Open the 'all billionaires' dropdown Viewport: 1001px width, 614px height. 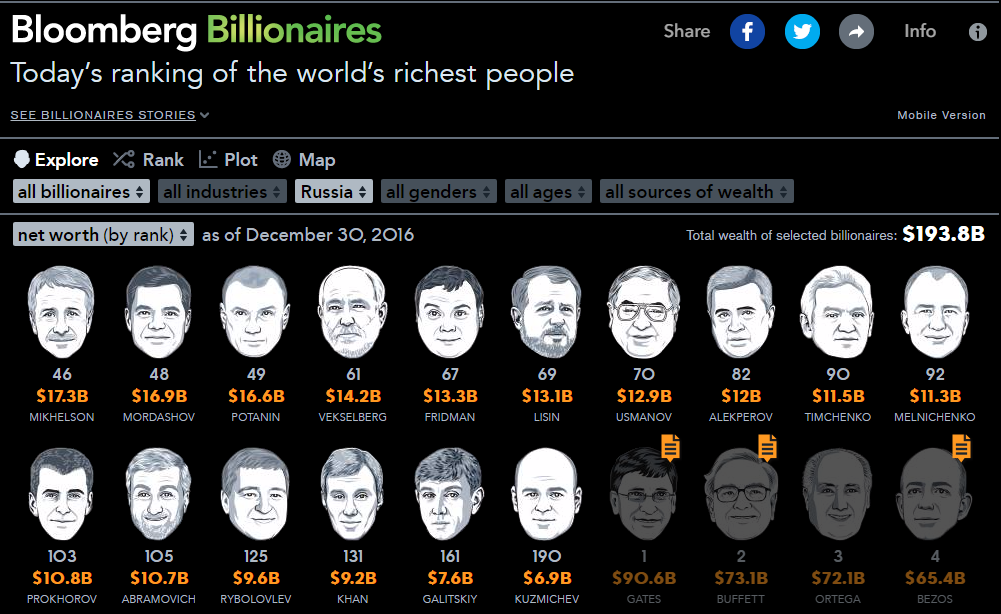tap(81, 191)
